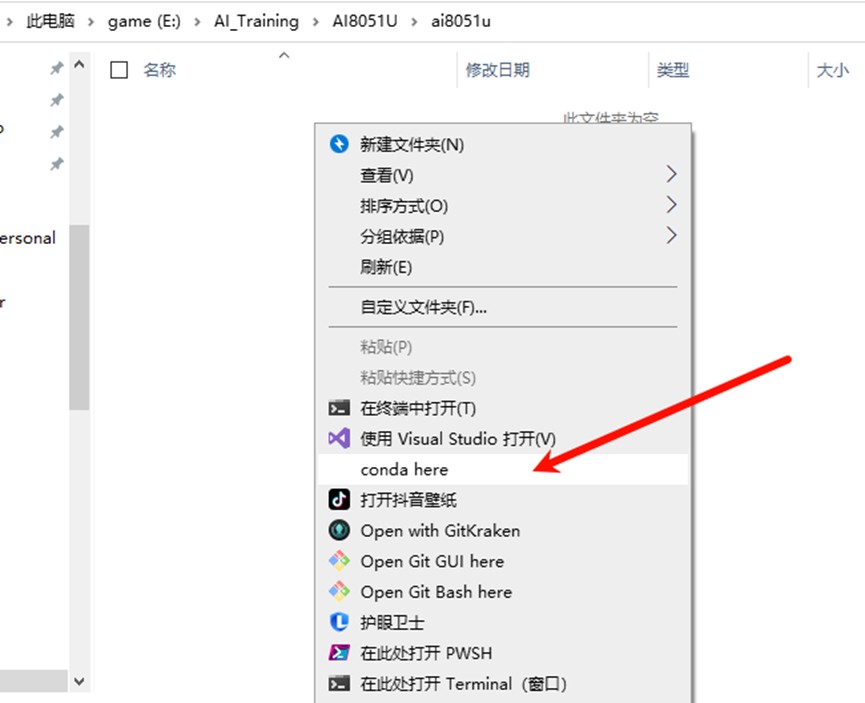Go to AI_Training in the address path
The width and height of the screenshot is (865, 703).
pyautogui.click(x=257, y=22)
